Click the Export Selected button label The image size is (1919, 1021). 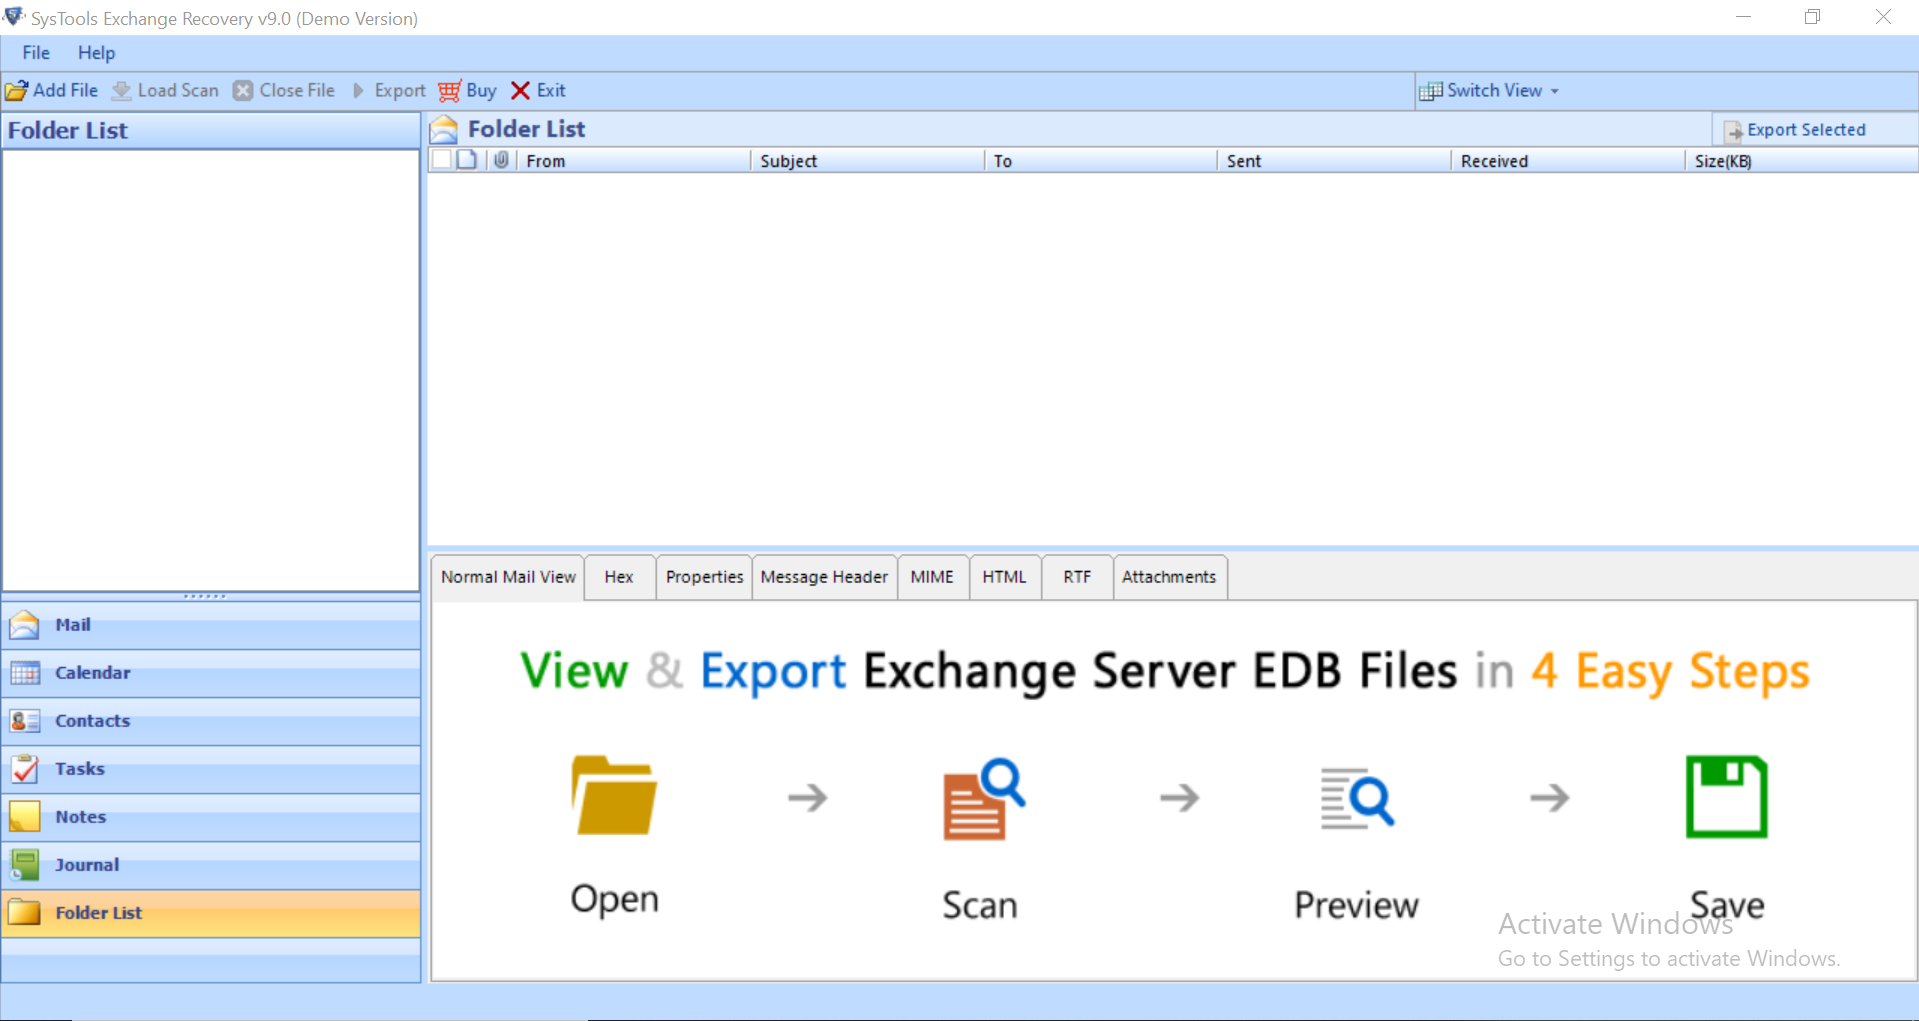pyautogui.click(x=1806, y=130)
